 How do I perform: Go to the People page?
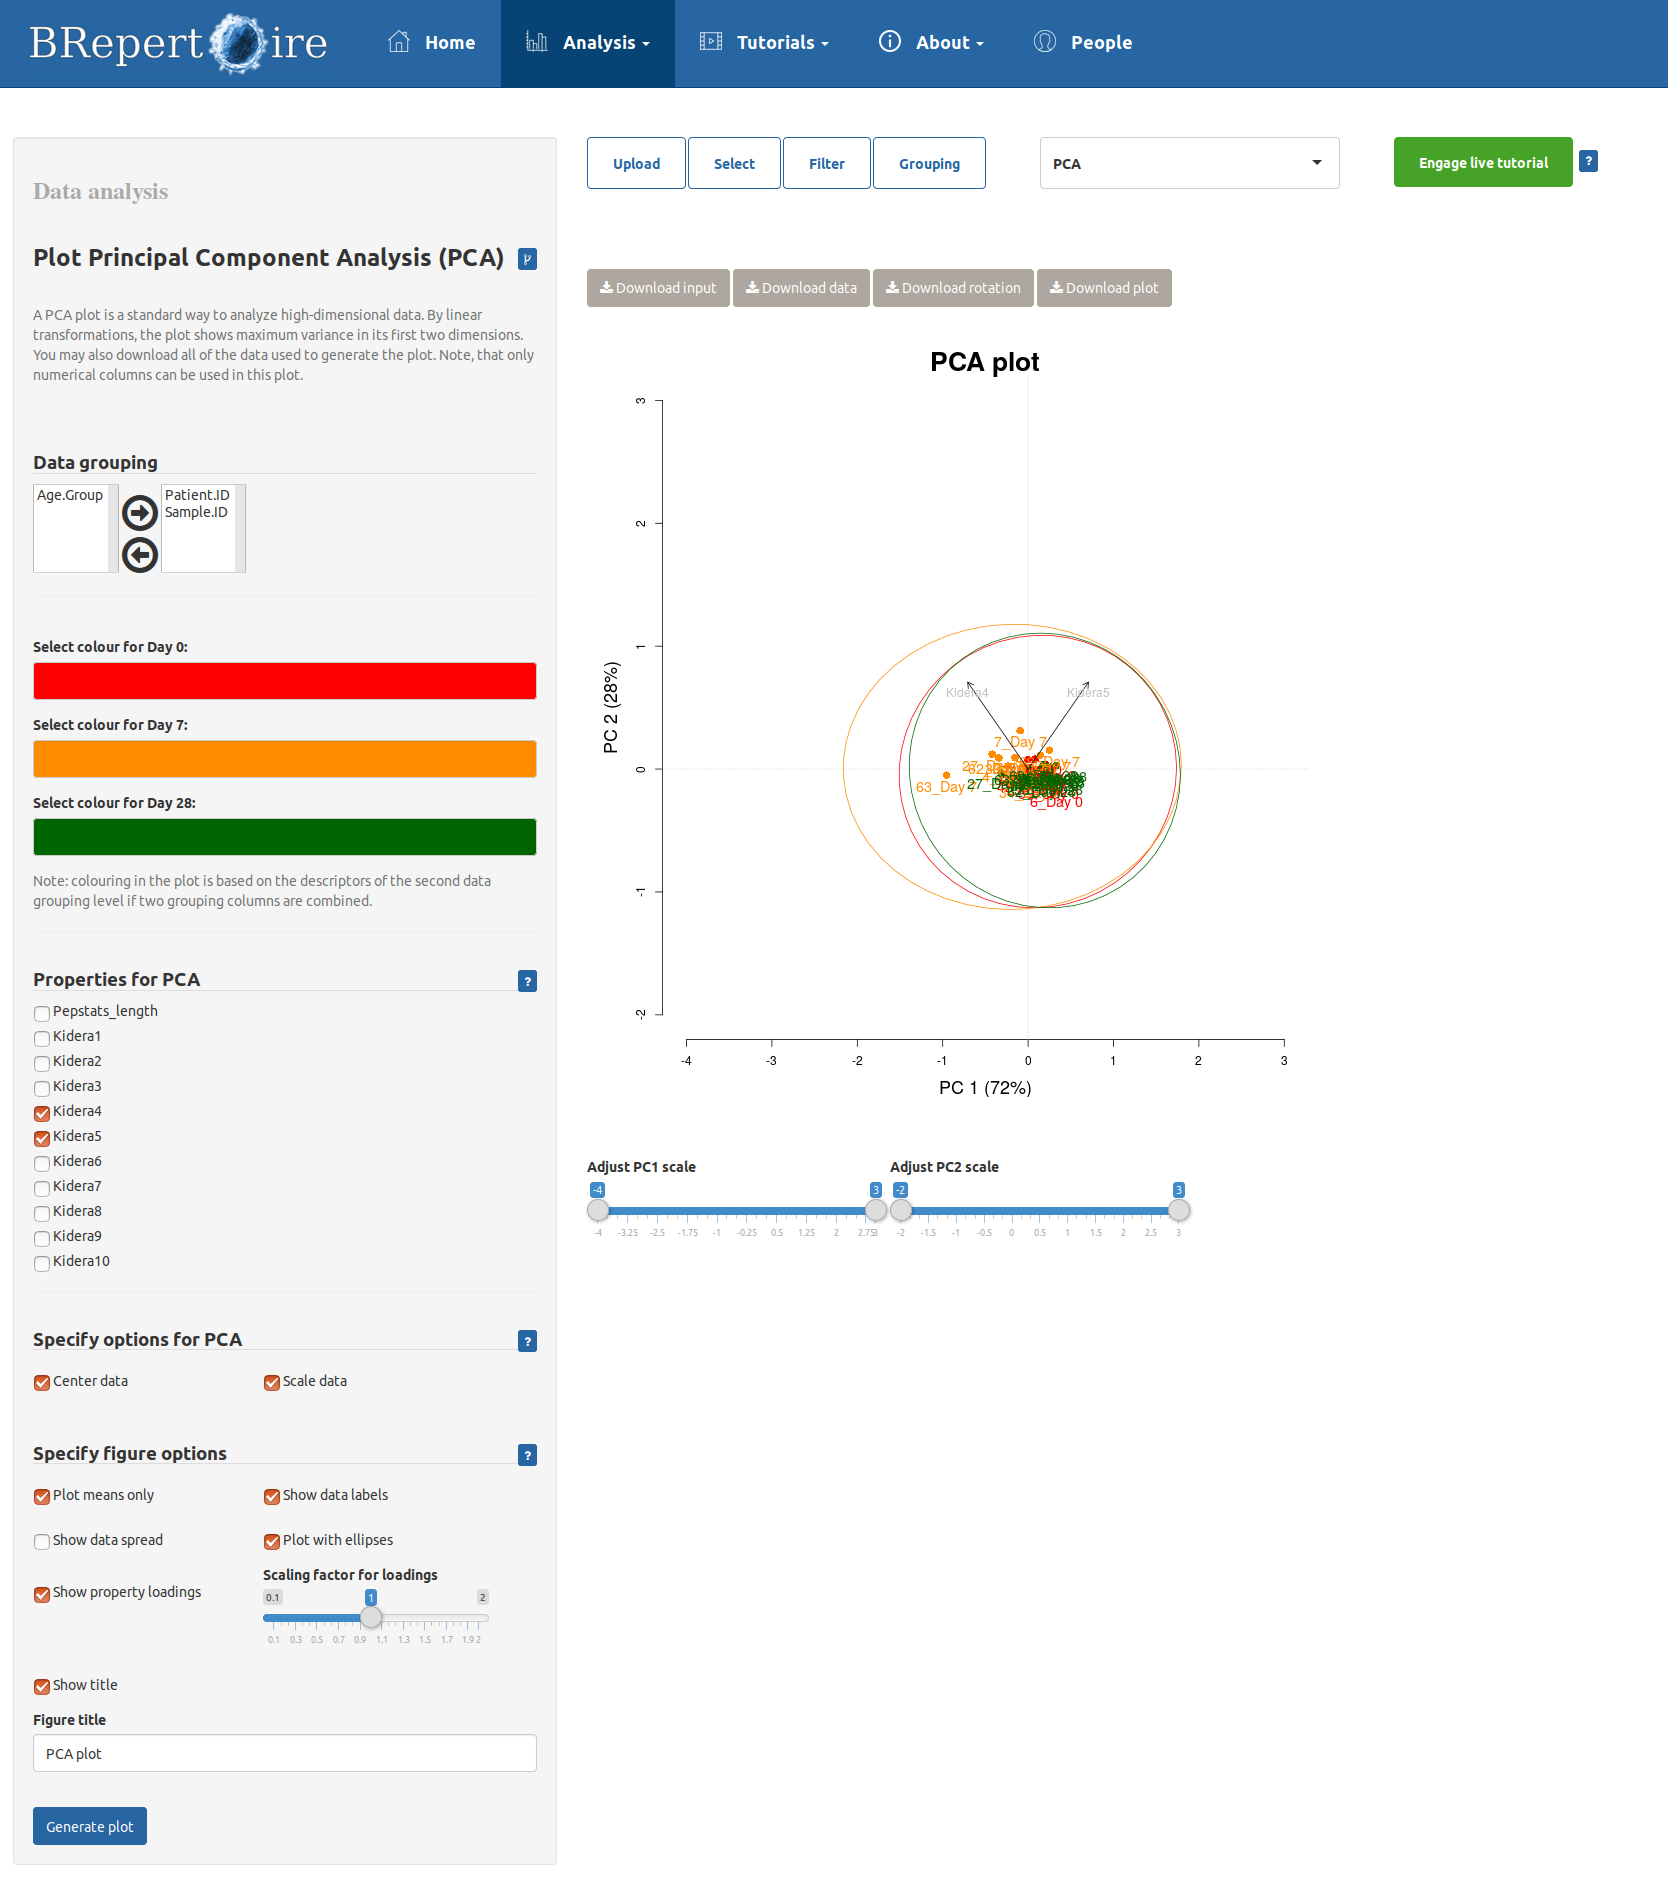[1083, 43]
